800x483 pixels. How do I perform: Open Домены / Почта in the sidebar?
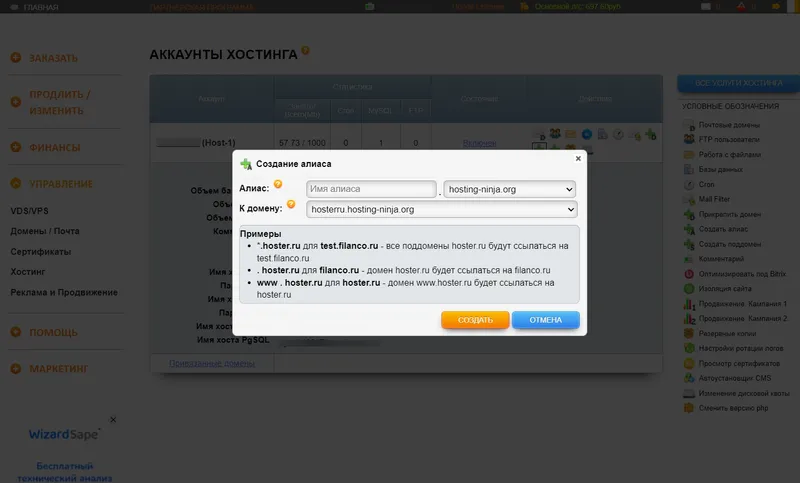45,231
